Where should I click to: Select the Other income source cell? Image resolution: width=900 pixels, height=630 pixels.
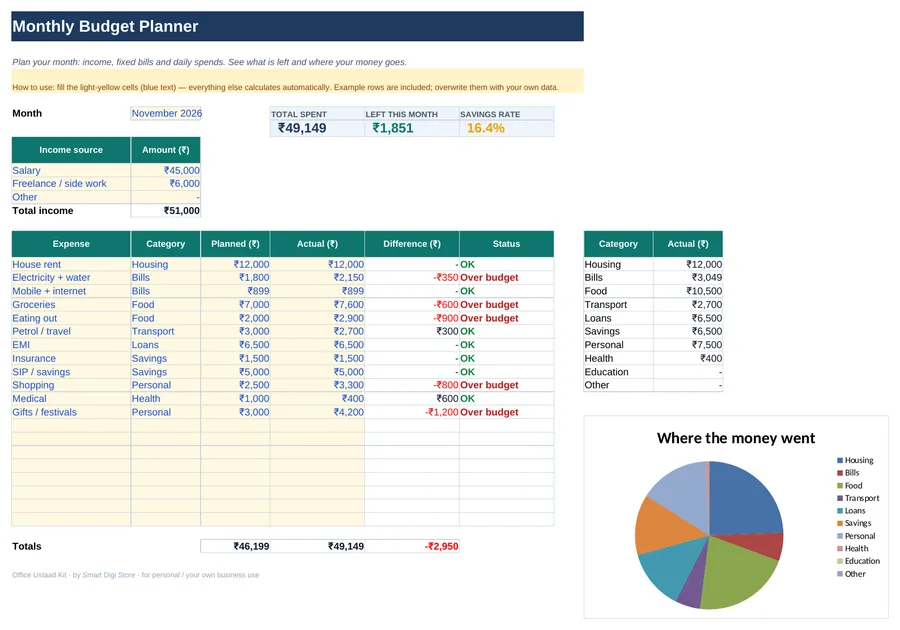tap(71, 197)
